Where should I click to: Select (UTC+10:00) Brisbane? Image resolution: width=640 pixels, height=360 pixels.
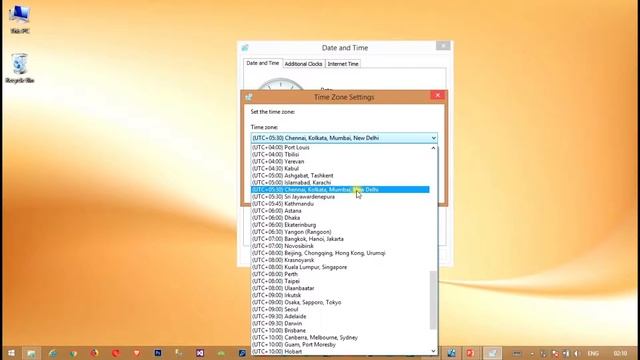340,330
